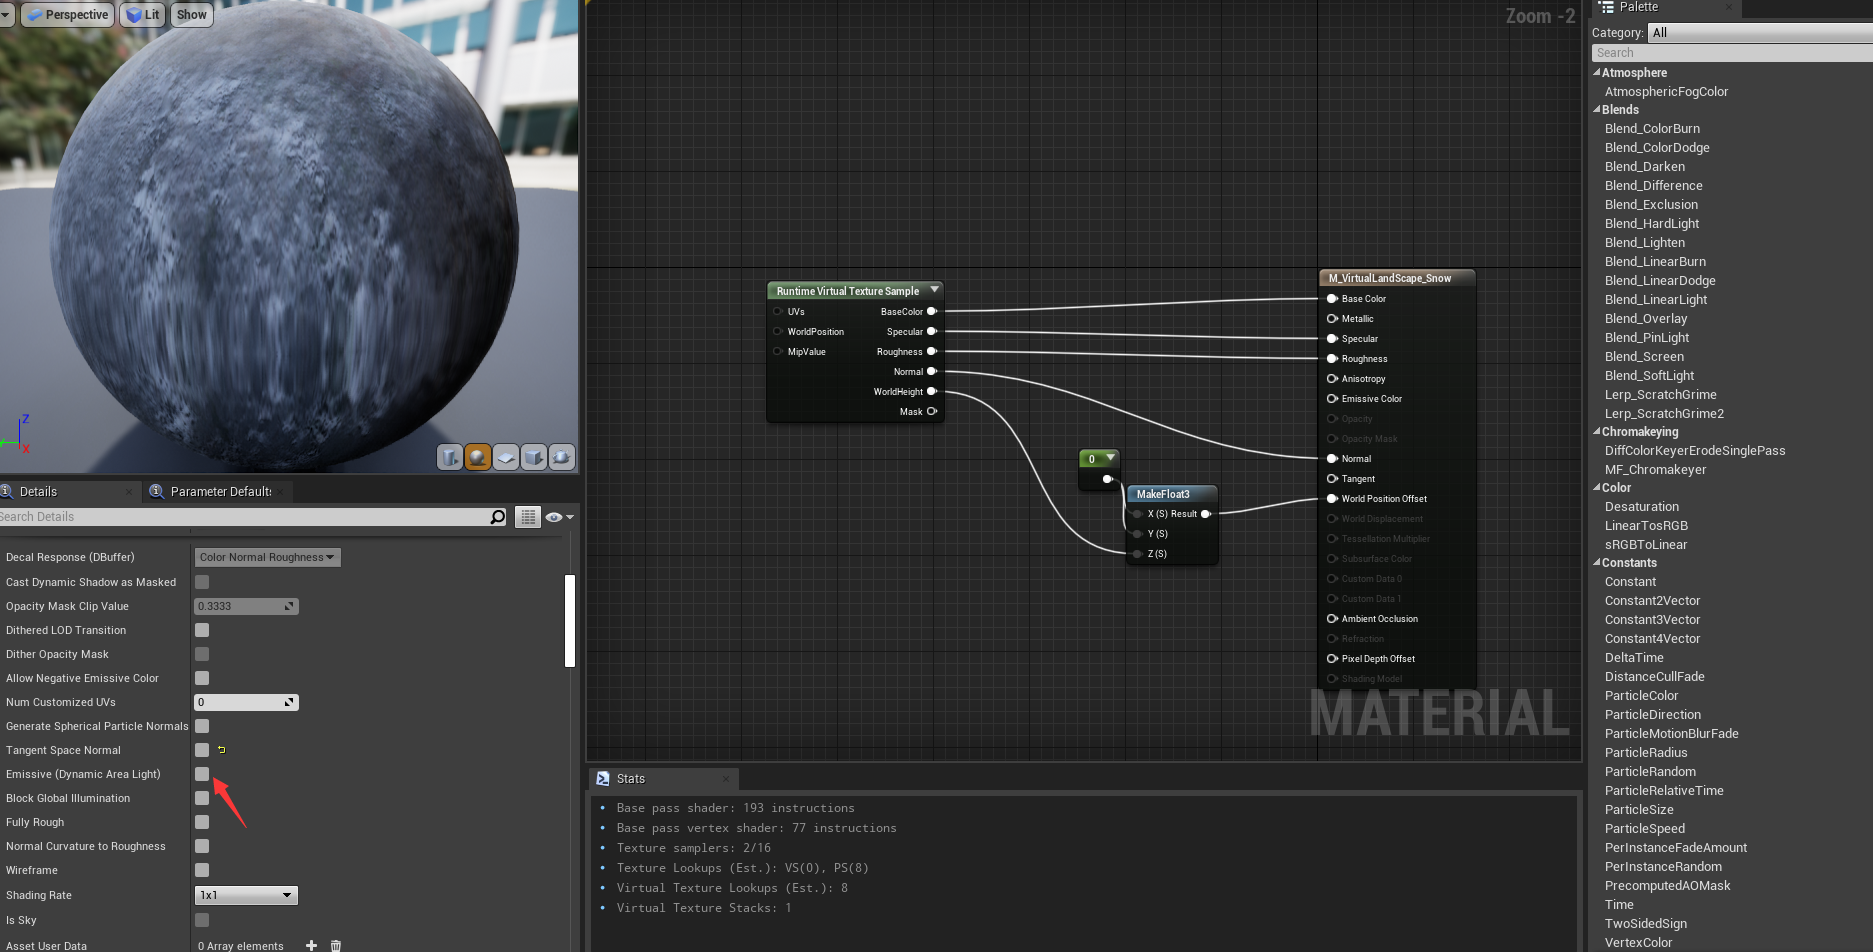Use the teapot preview mesh icon

562,457
